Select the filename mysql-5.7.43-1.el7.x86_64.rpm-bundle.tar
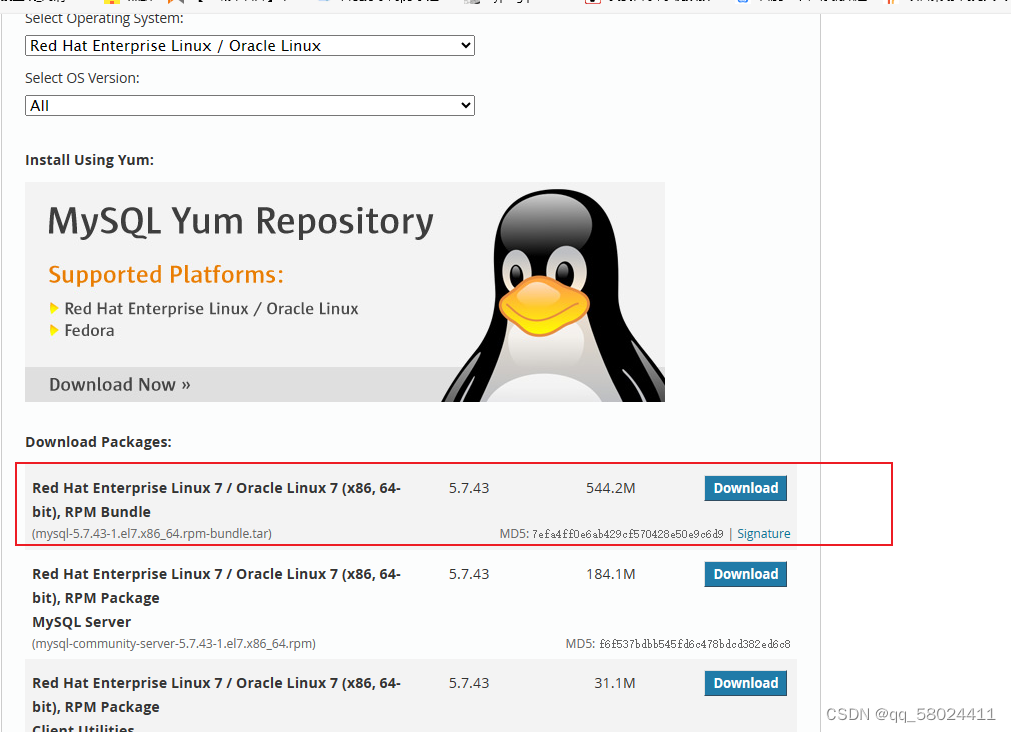 pyautogui.click(x=152, y=533)
